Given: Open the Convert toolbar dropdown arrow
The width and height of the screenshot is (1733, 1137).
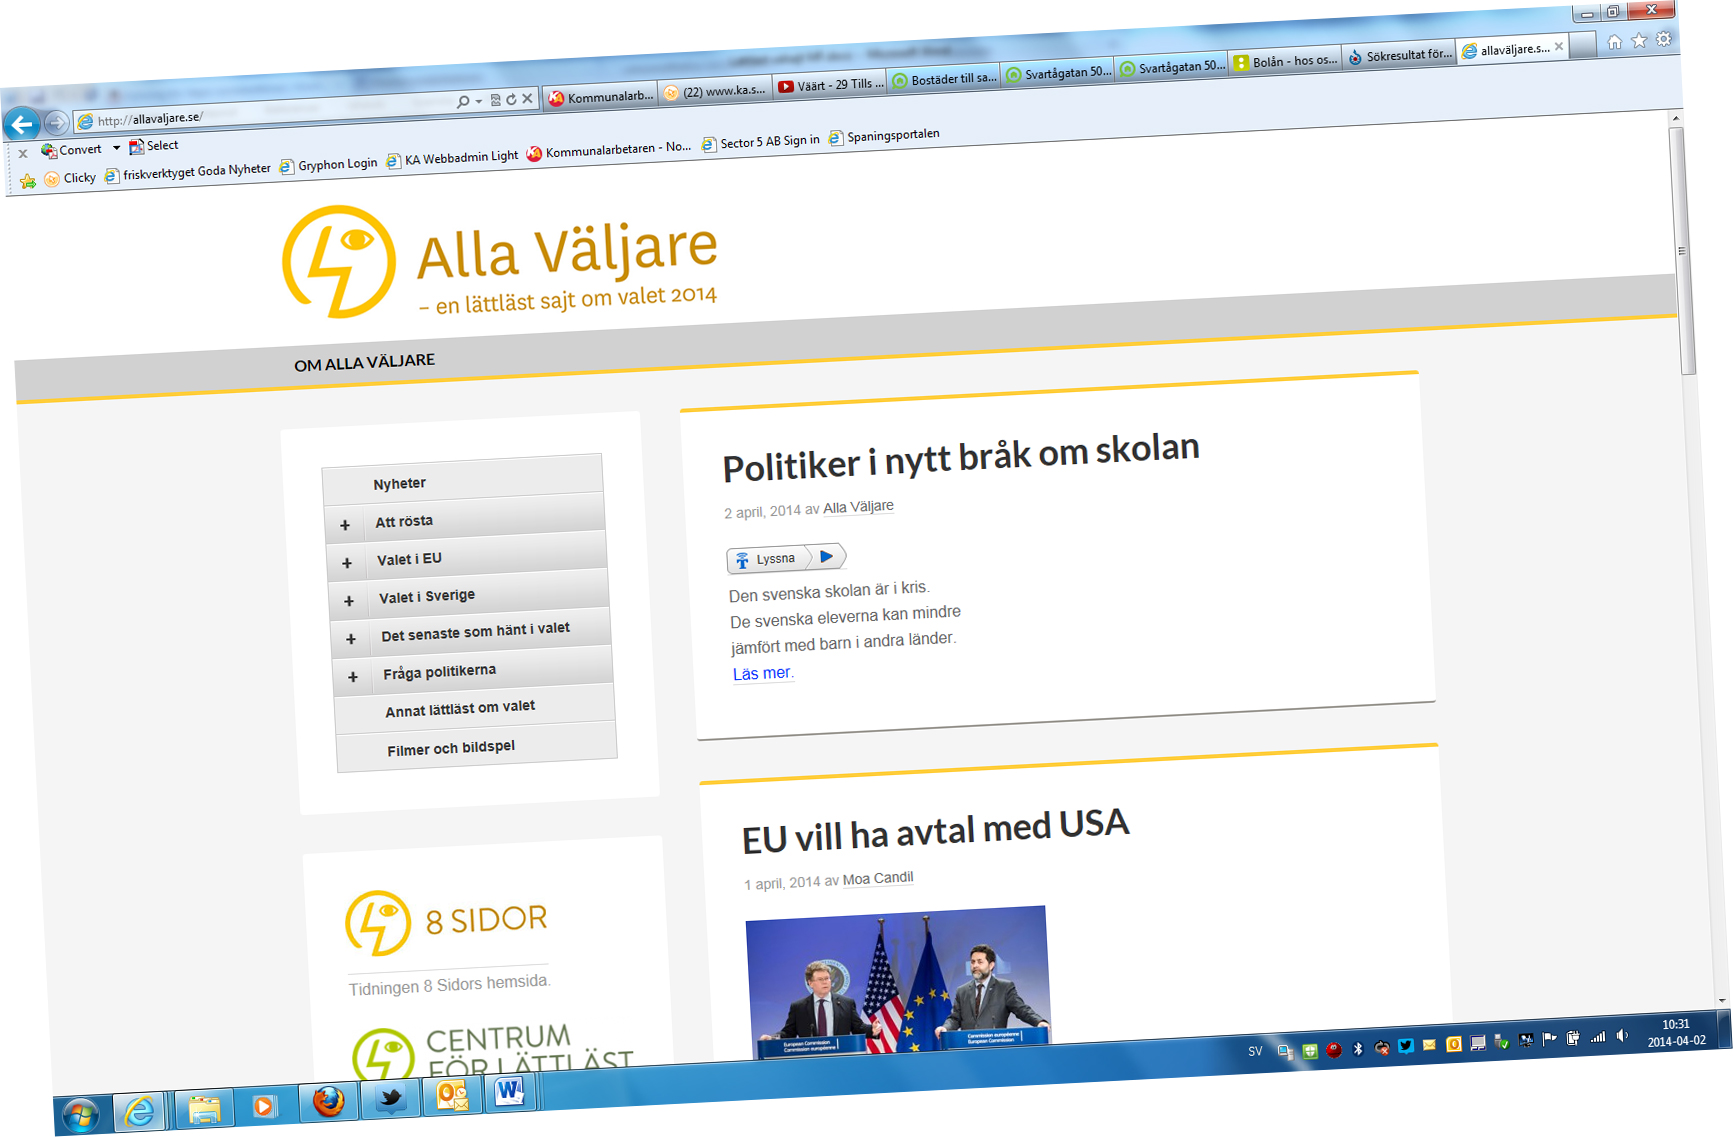Looking at the screenshot, I should click(116, 148).
